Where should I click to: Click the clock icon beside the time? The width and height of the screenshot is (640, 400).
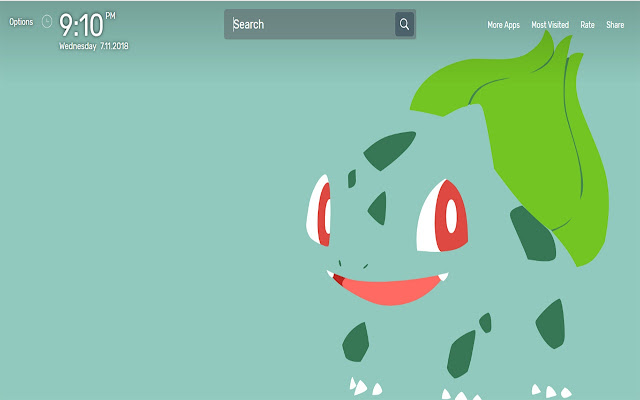coord(47,22)
